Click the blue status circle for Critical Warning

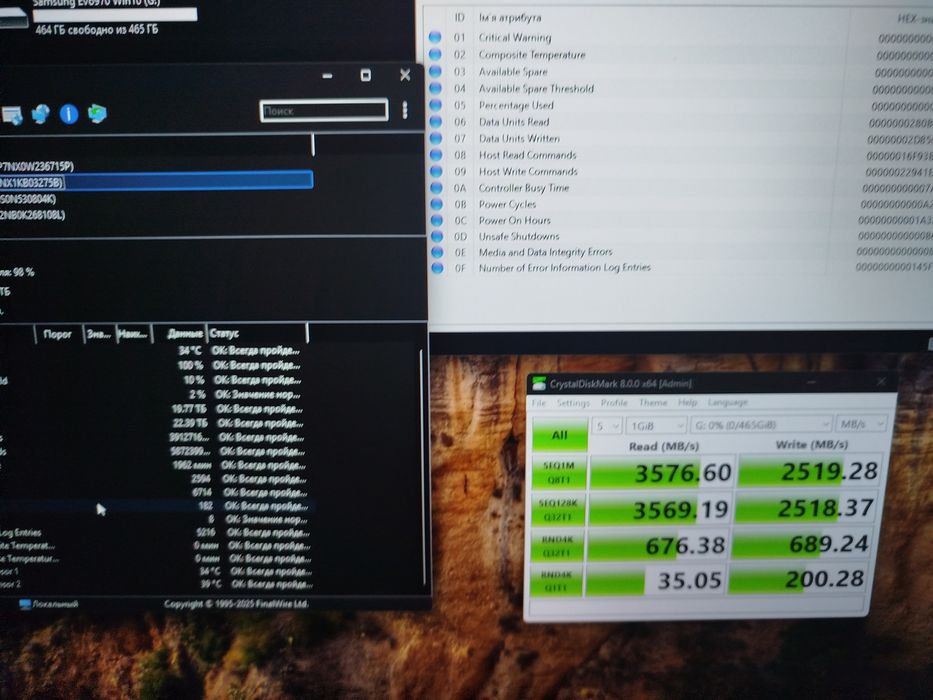click(x=435, y=37)
